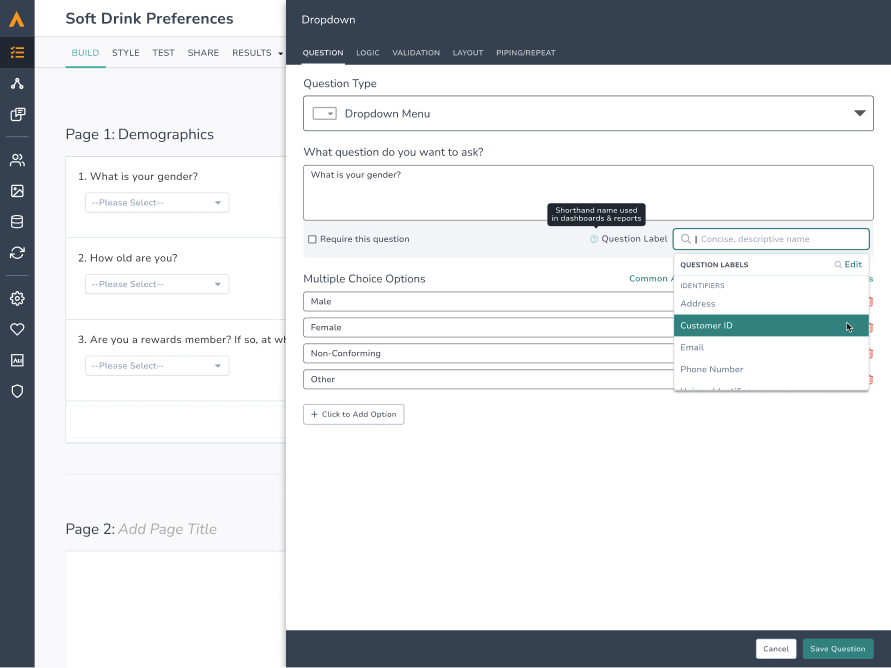
Task: Open the survey list icon in sidebar
Action: pos(17,52)
